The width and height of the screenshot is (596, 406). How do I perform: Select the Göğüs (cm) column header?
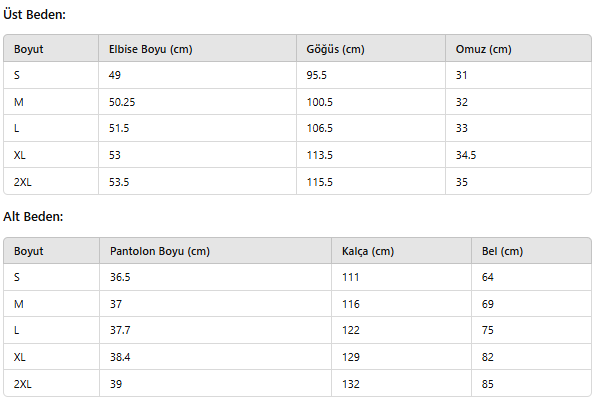[x=371, y=48]
